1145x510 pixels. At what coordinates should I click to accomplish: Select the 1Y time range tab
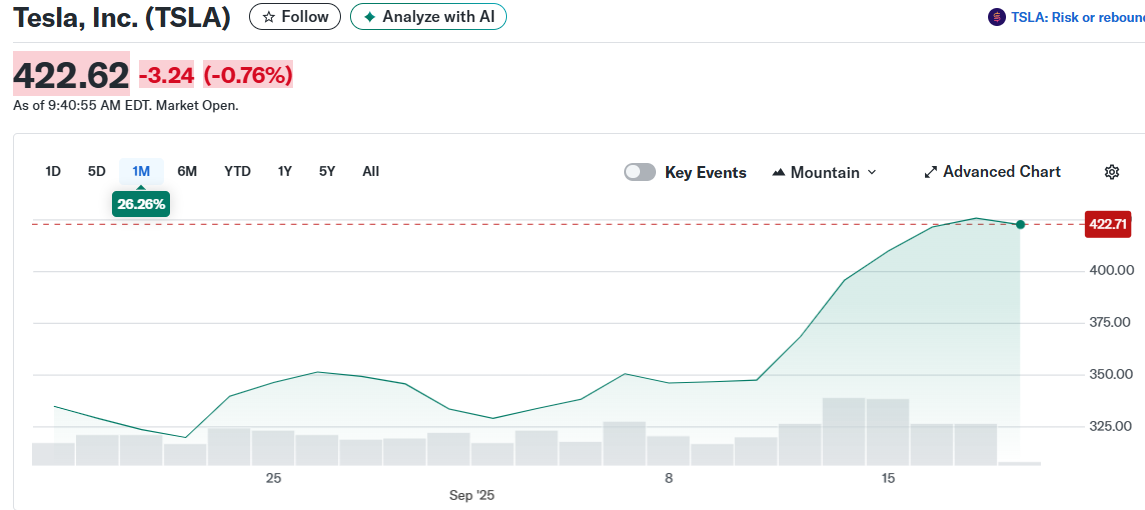285,171
